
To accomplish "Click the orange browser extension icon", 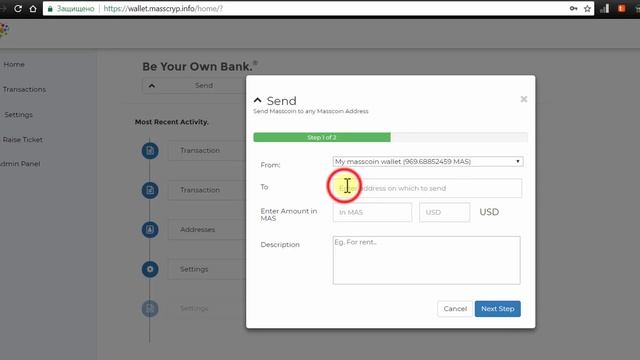I will point(621,8).
